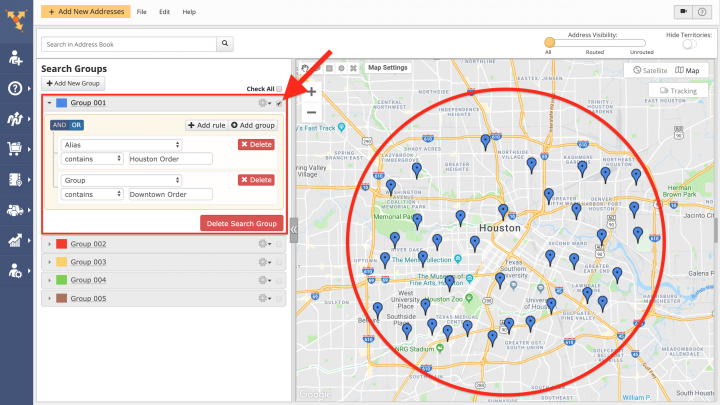The image size is (720, 405).
Task: Open the contains dropdown under Group
Action: point(92,194)
